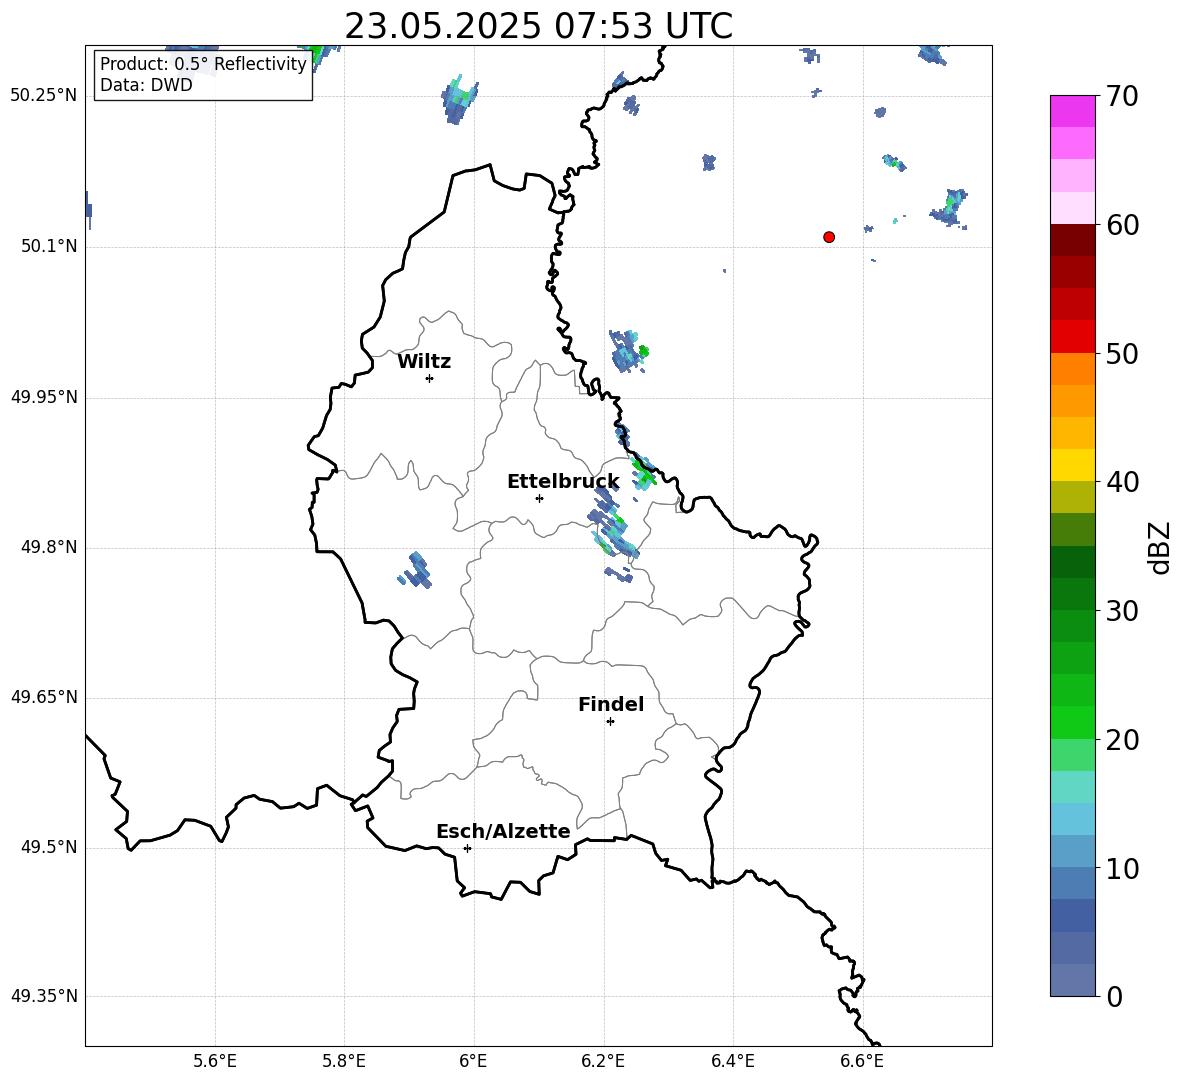Click the latitude label 49.5°N
1184x1081 pixels.
point(49,847)
